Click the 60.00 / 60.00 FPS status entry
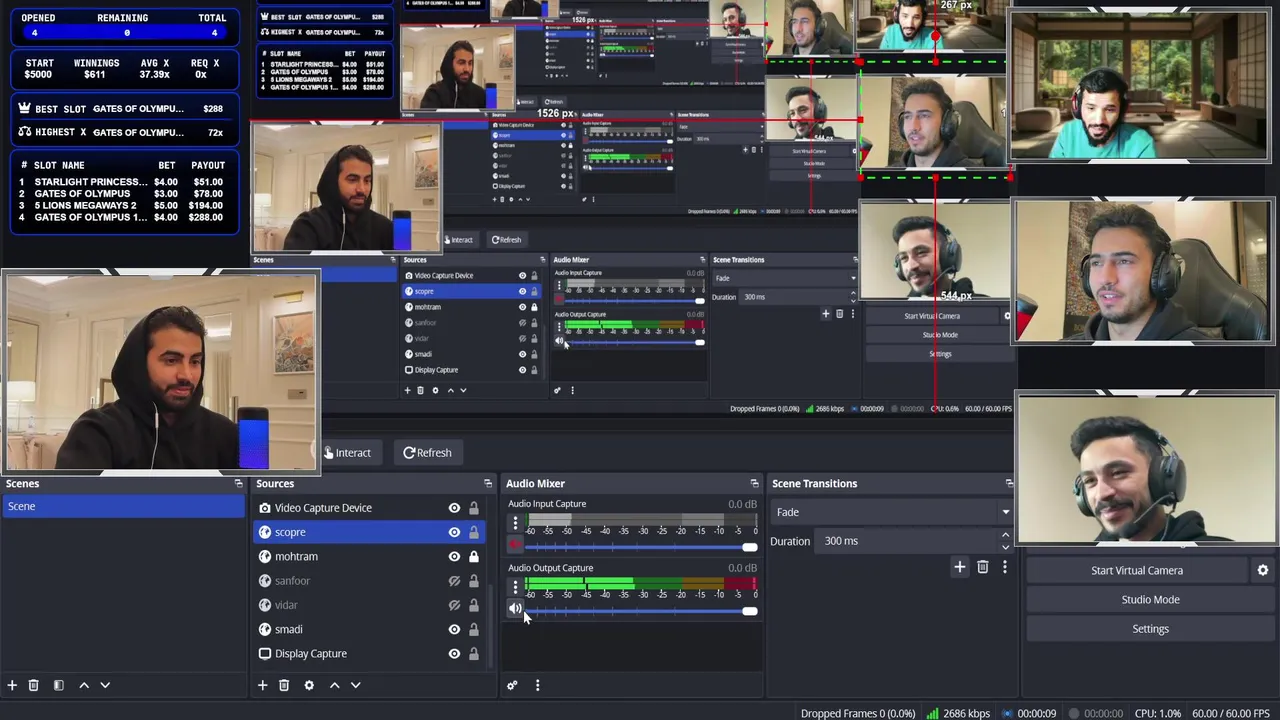The image size is (1280, 720). pos(1232,713)
